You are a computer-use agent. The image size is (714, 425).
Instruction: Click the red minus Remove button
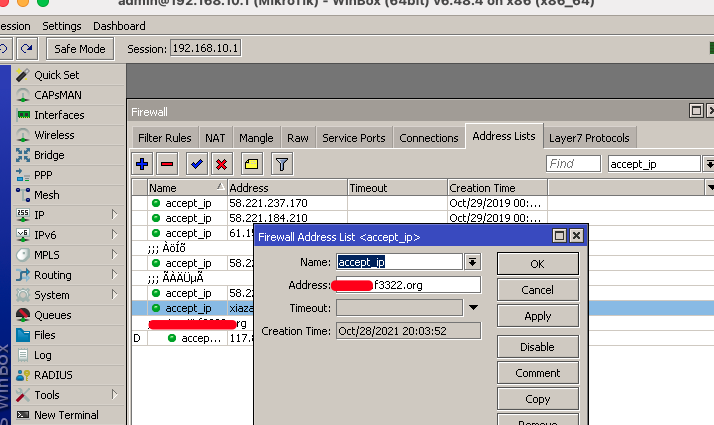[167, 164]
